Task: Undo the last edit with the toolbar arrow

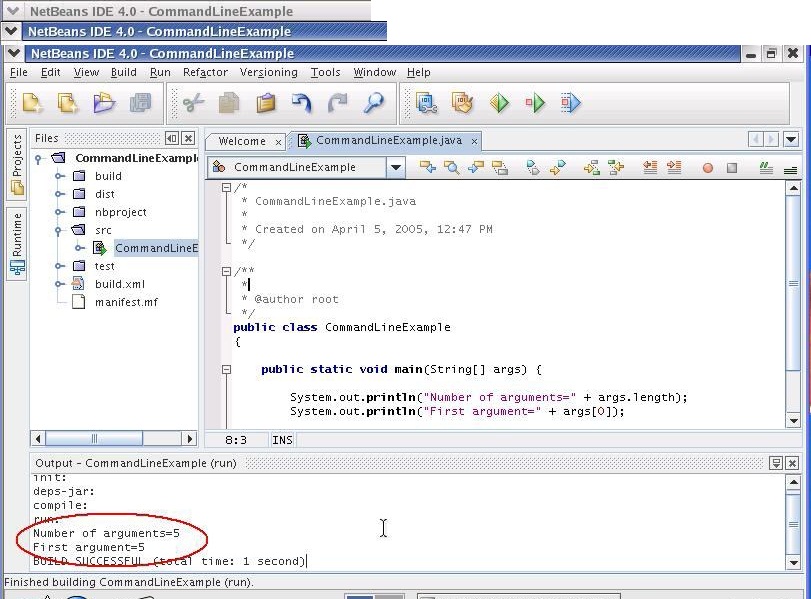Action: (302, 102)
